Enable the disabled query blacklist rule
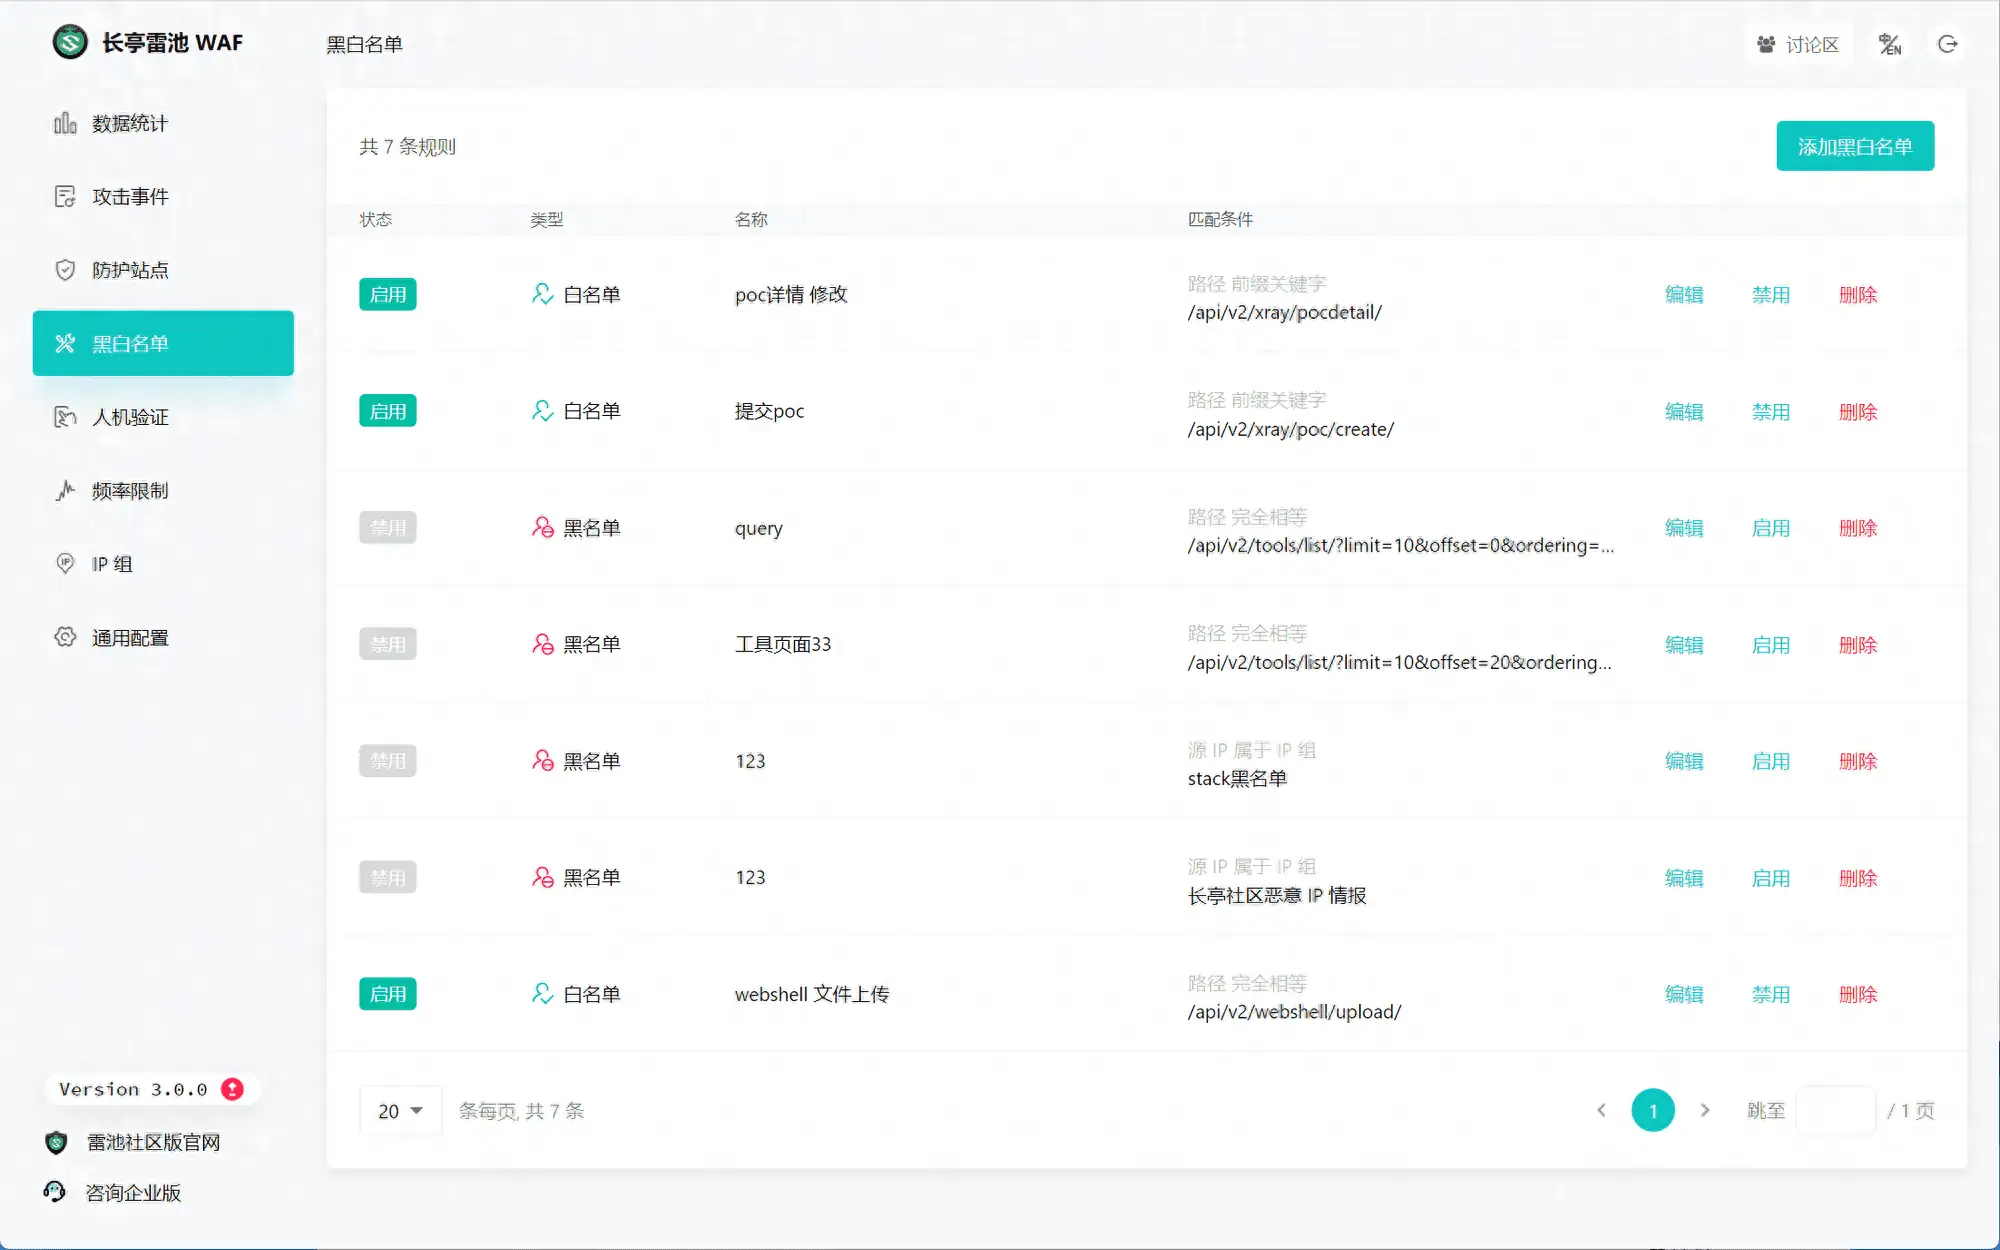The width and height of the screenshot is (2000, 1250). coord(1770,528)
